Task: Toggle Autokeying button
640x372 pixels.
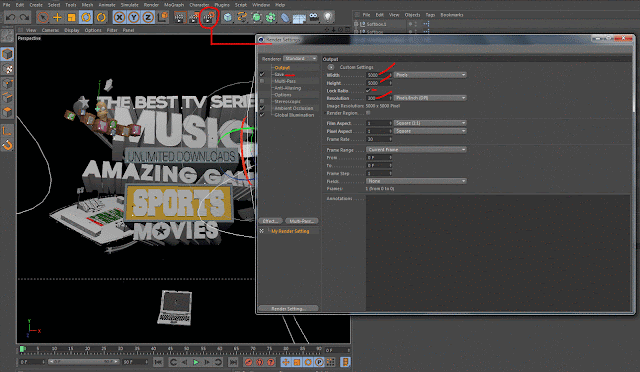Action: [x=260, y=362]
